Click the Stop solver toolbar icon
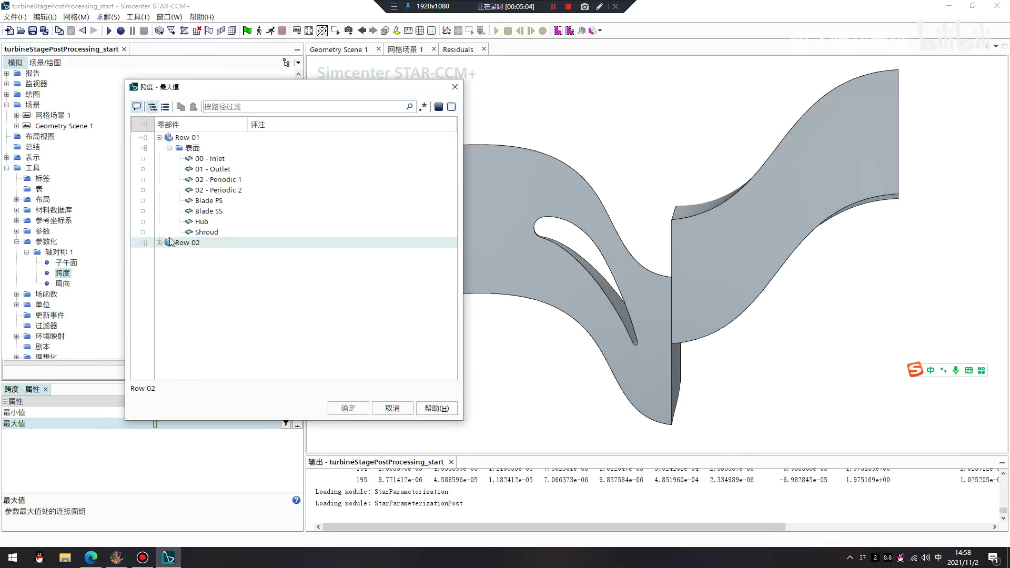 (x=144, y=30)
